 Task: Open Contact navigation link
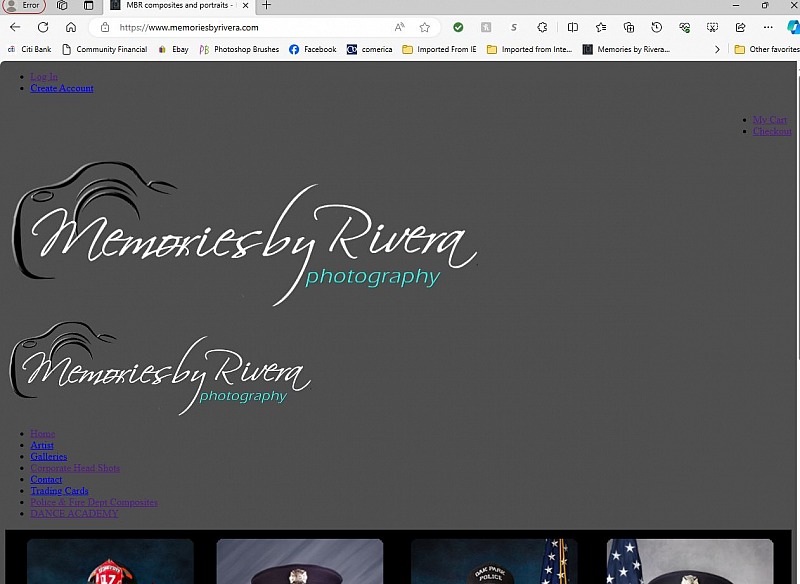point(46,479)
